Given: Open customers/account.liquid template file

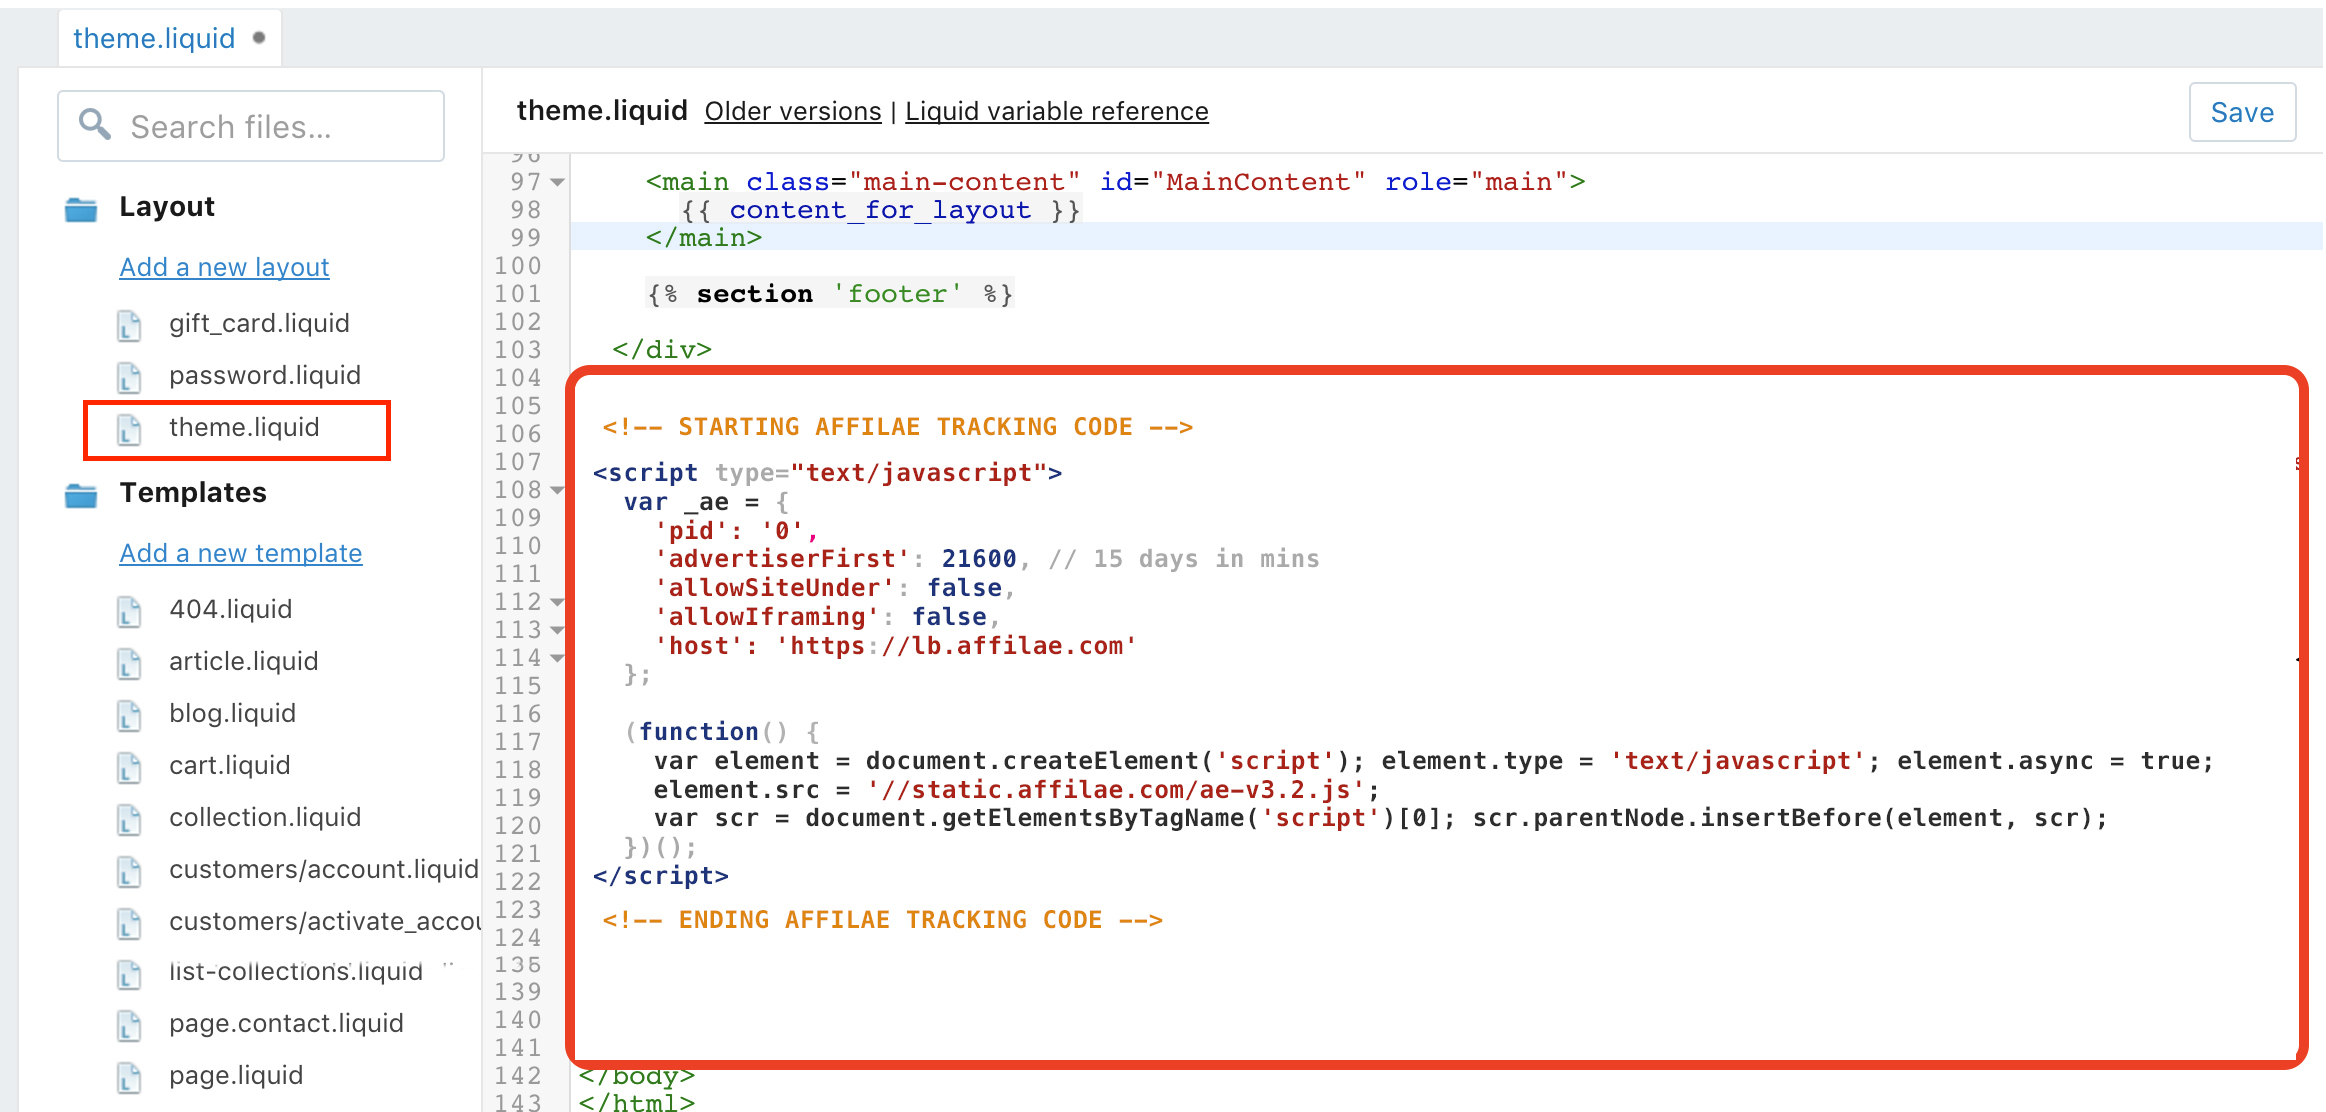Looking at the screenshot, I should [324, 869].
